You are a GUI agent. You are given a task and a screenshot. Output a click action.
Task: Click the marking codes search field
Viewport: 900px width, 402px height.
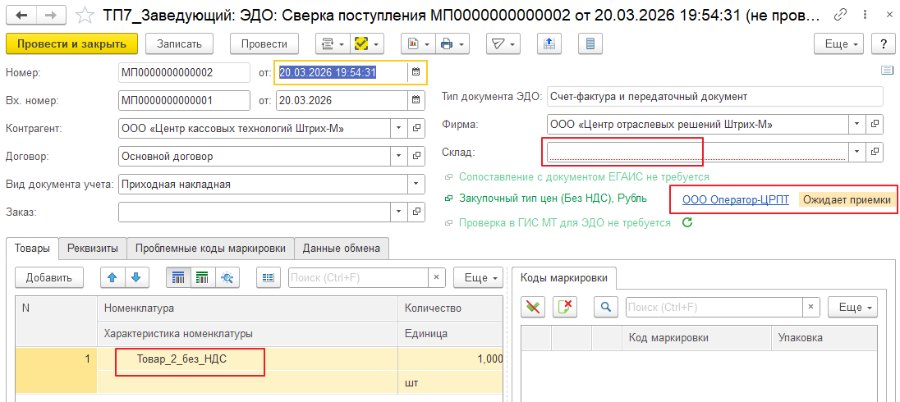tap(713, 307)
